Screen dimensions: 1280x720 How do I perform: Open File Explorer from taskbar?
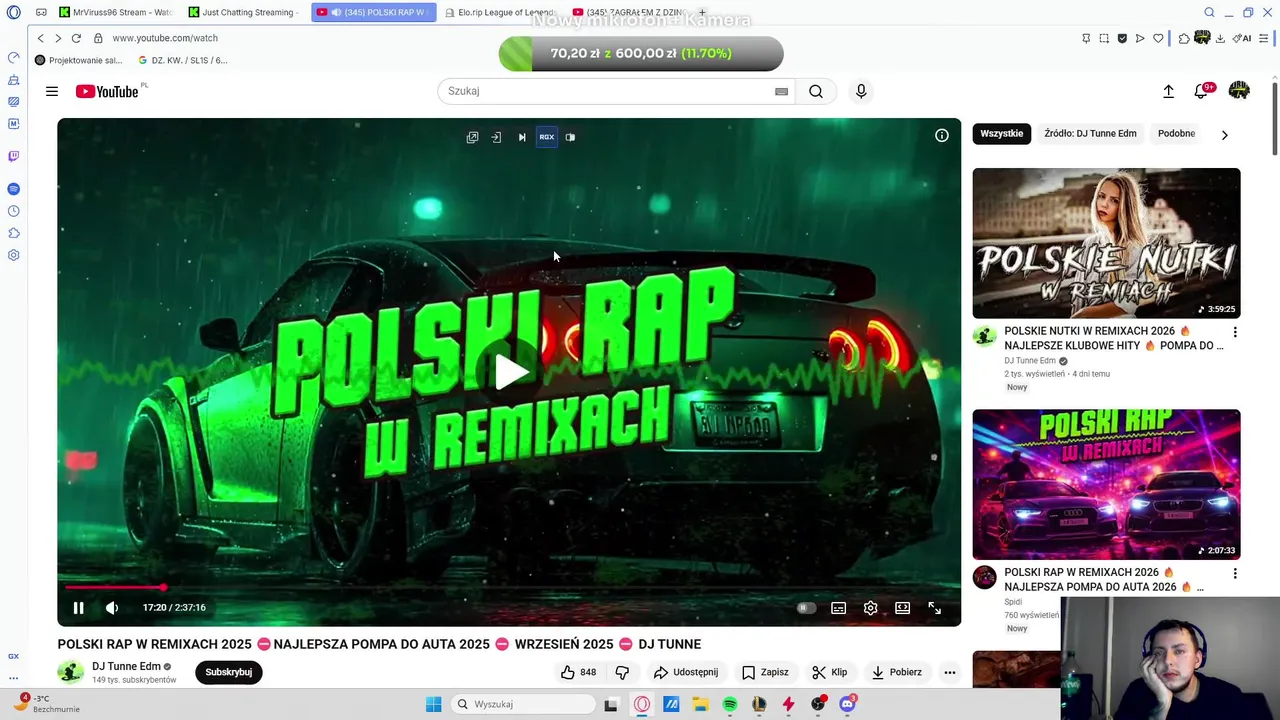[701, 704]
